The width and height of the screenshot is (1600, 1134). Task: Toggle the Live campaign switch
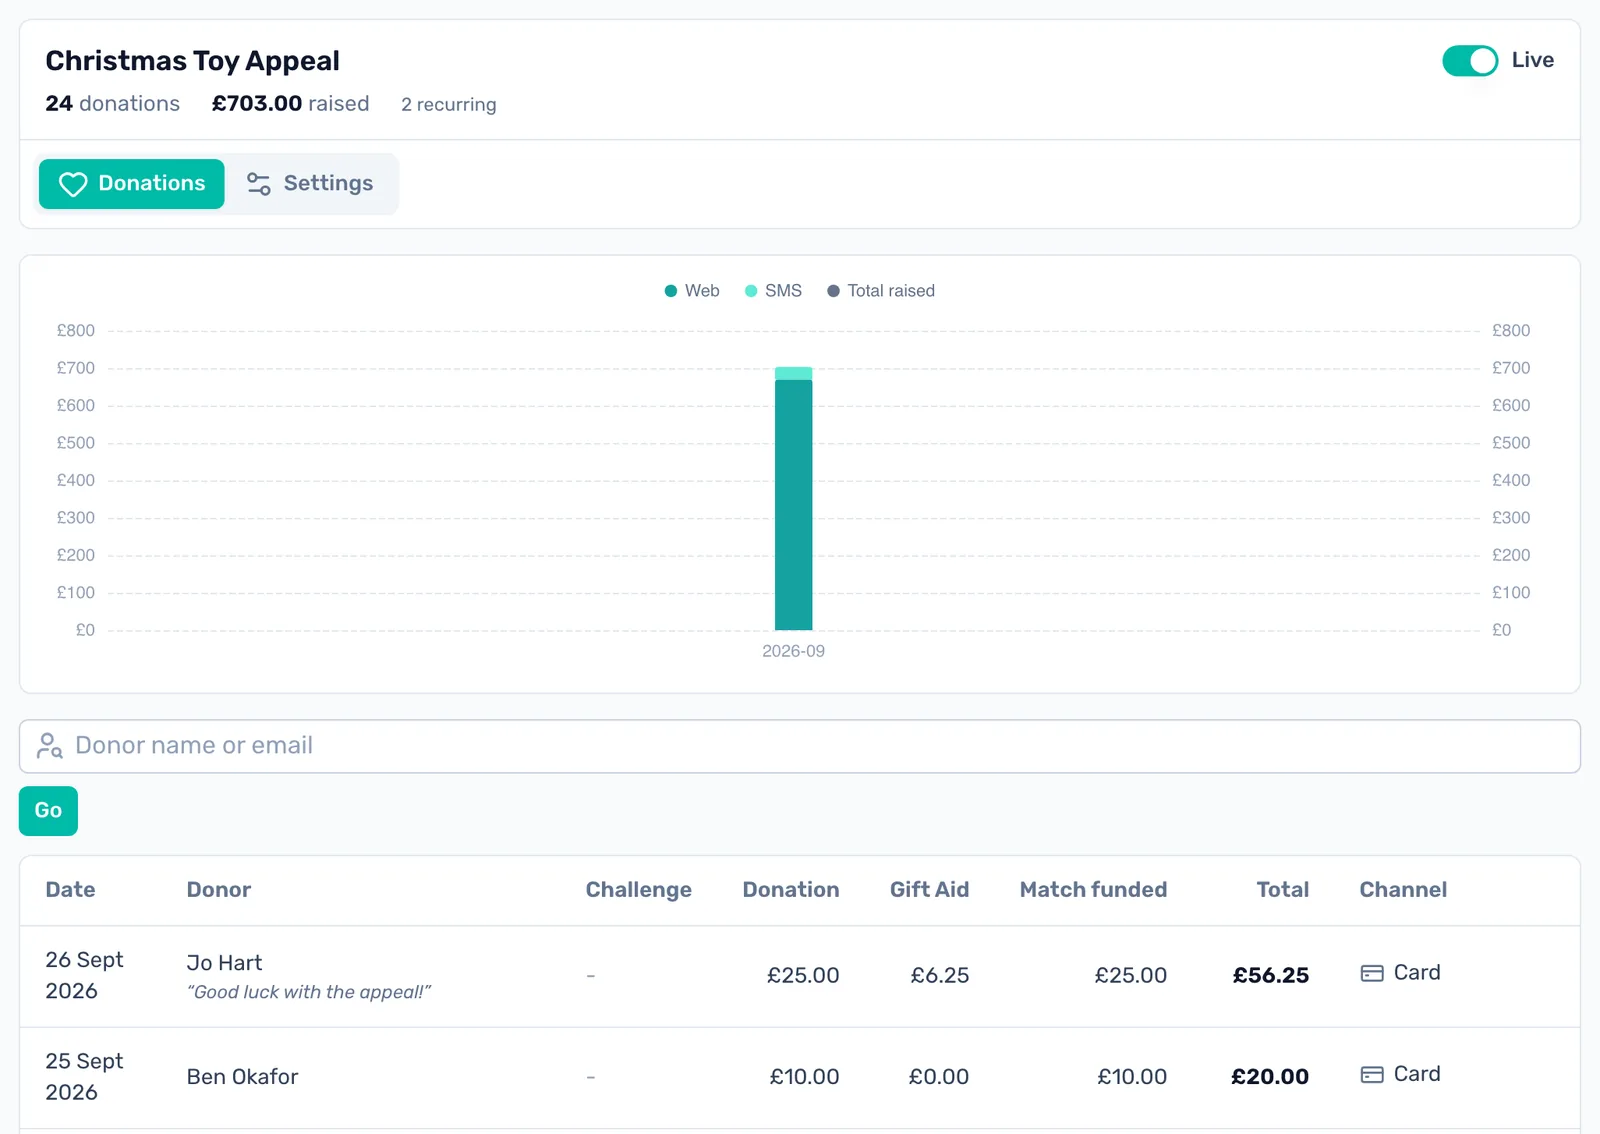tap(1469, 61)
